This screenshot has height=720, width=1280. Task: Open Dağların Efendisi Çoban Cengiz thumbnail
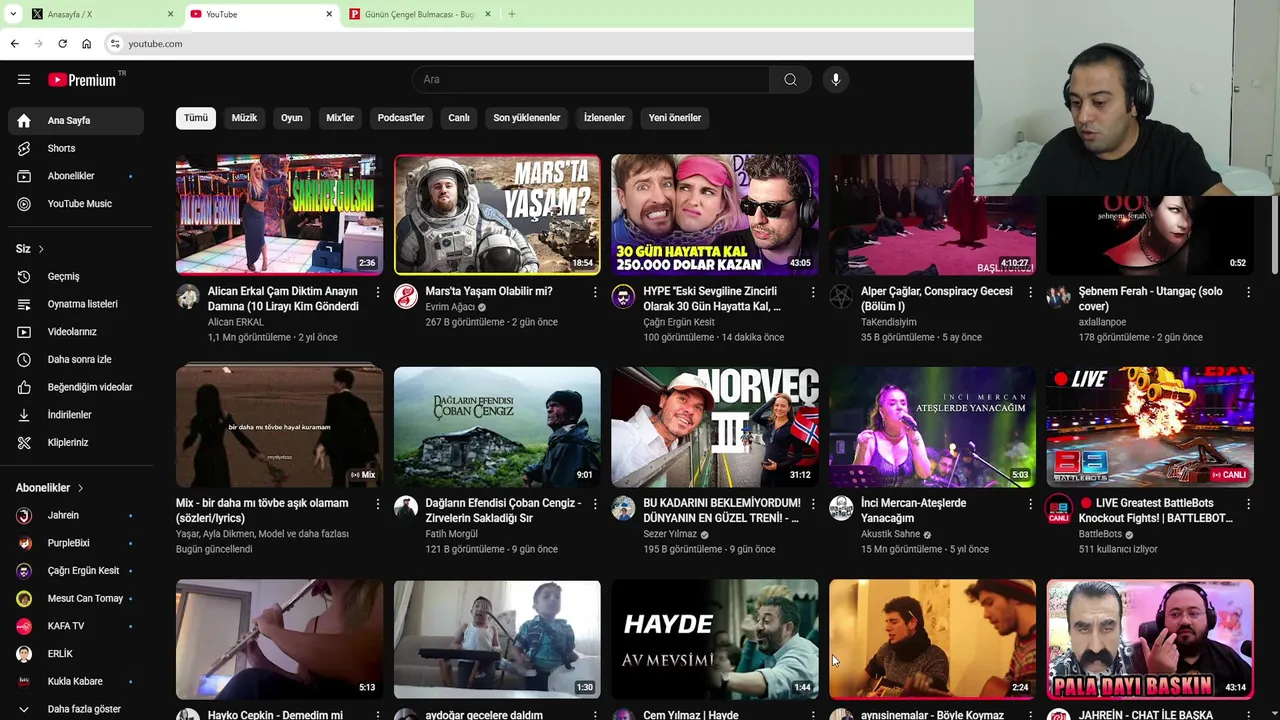pos(497,427)
